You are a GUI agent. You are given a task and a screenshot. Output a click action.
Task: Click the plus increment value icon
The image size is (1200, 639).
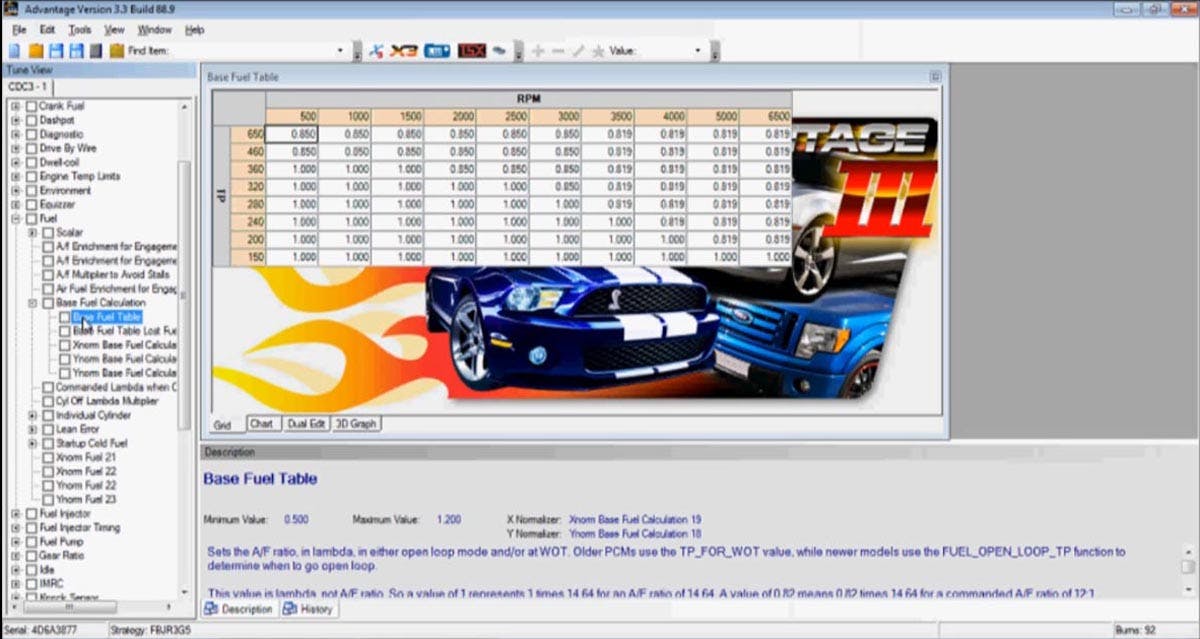pos(538,50)
